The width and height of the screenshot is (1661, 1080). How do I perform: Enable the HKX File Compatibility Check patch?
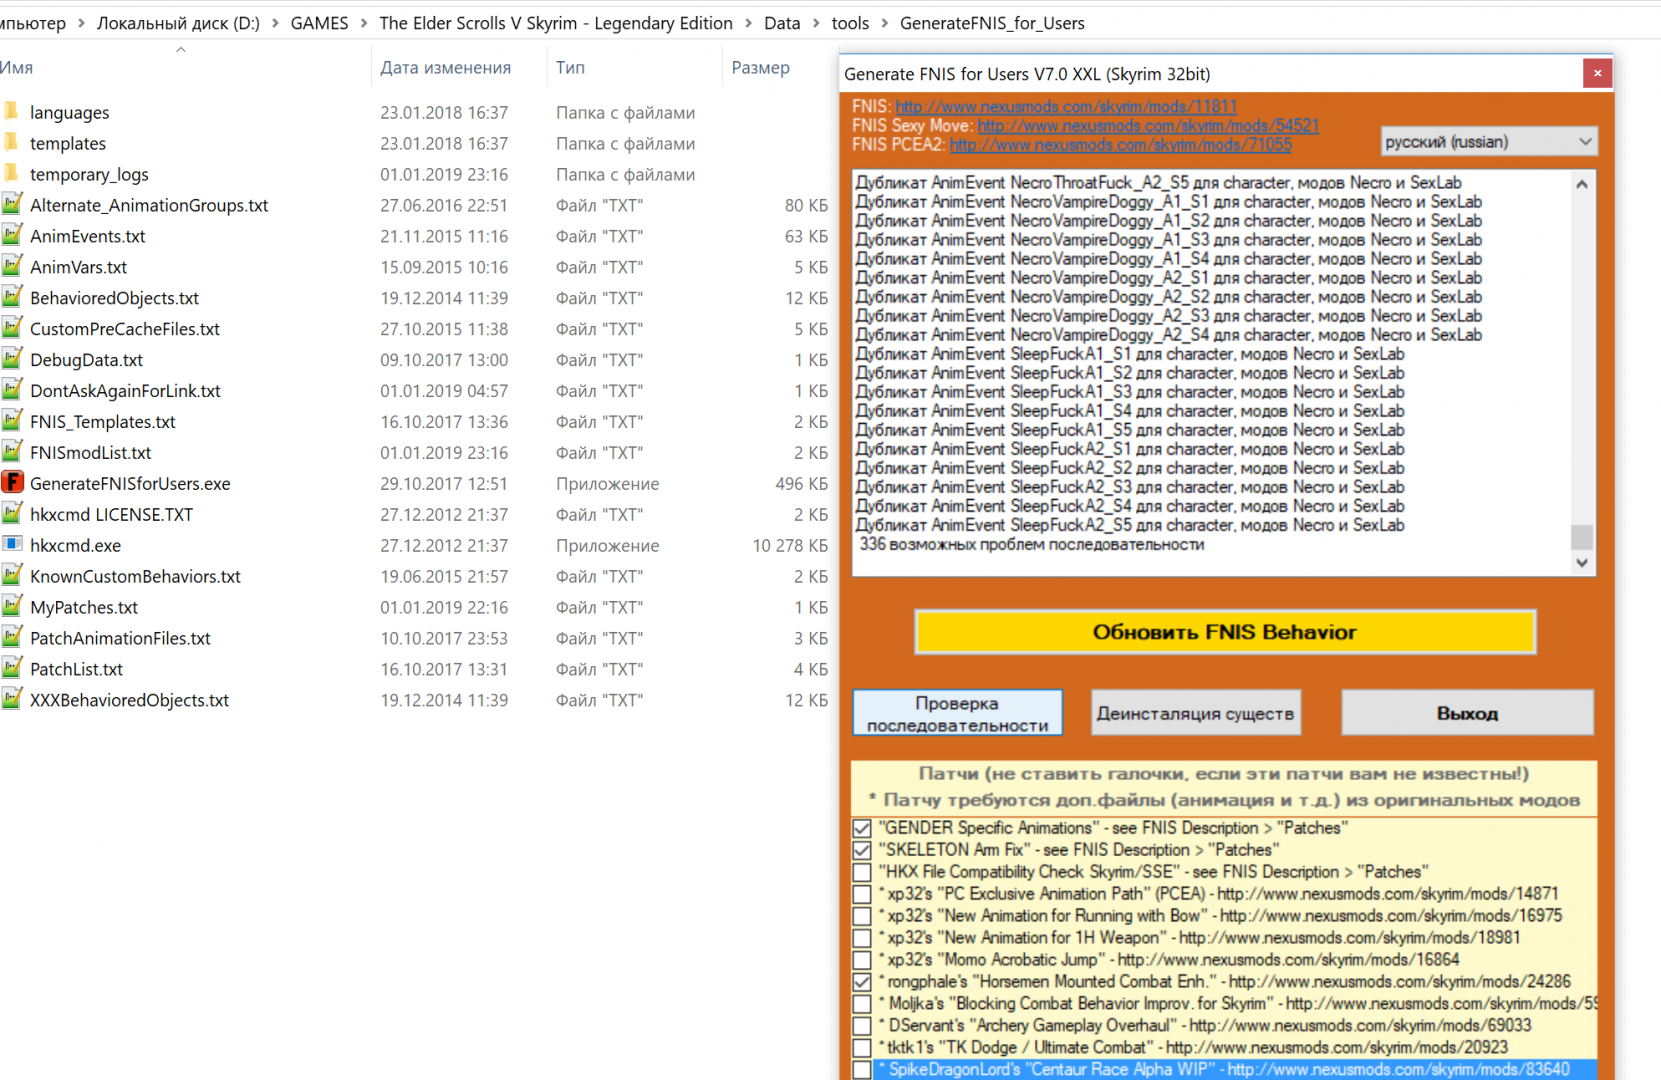coord(862,872)
